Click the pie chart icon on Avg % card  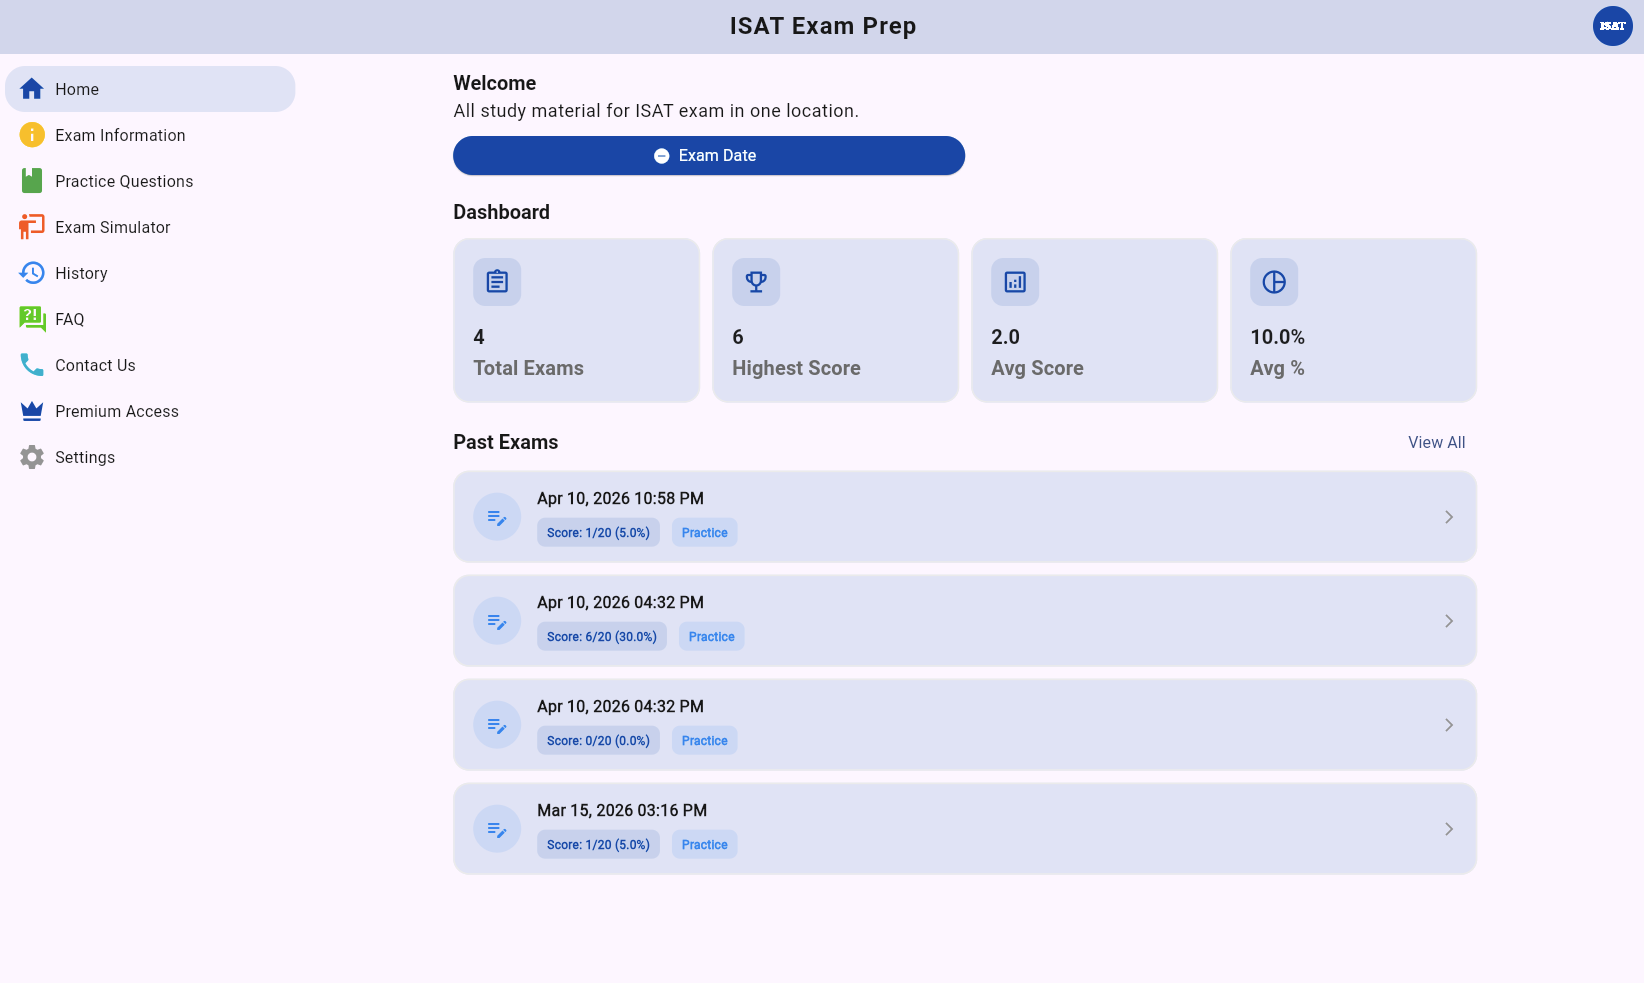pyautogui.click(x=1274, y=282)
